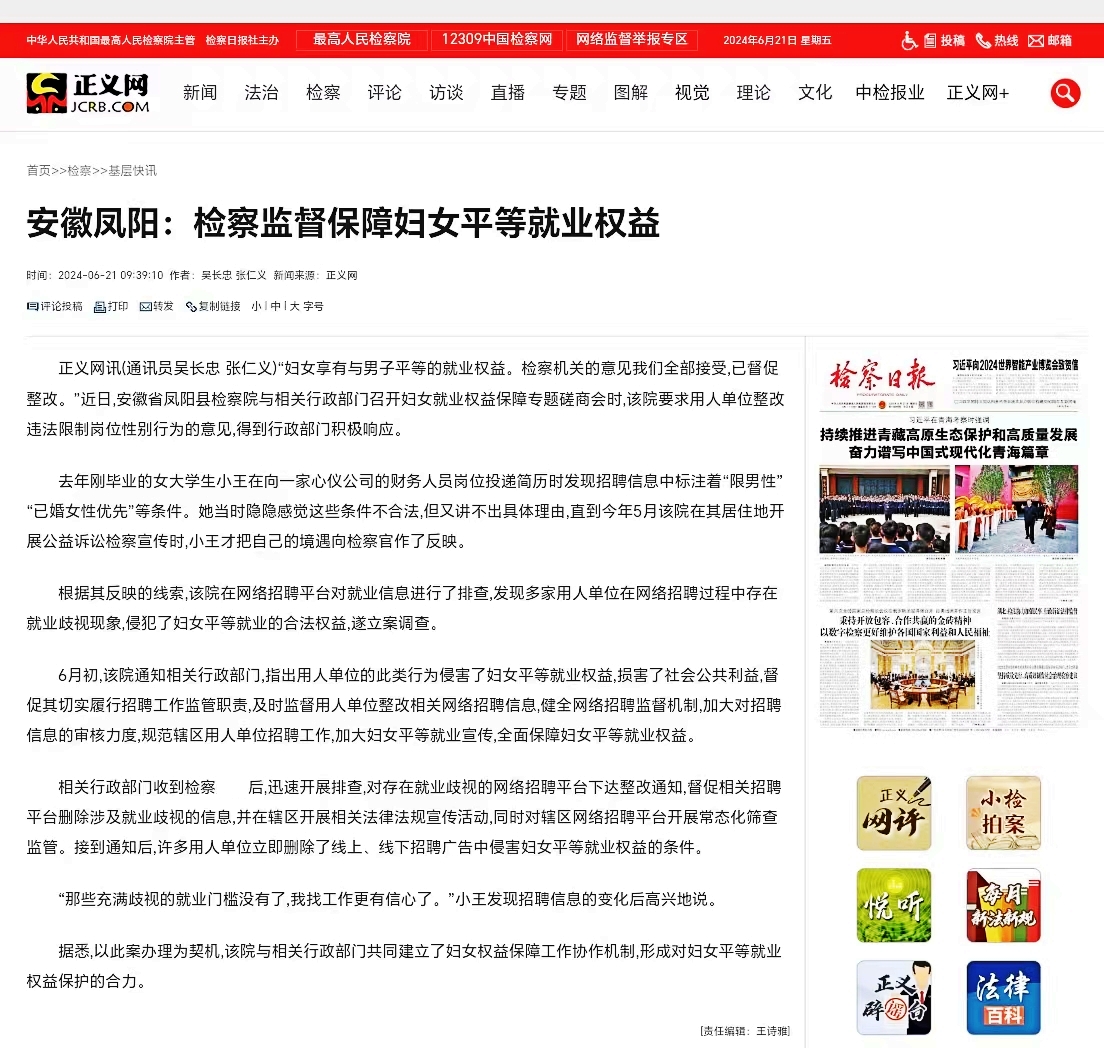Open the 热线 phone hotline link

[x=997, y=41]
